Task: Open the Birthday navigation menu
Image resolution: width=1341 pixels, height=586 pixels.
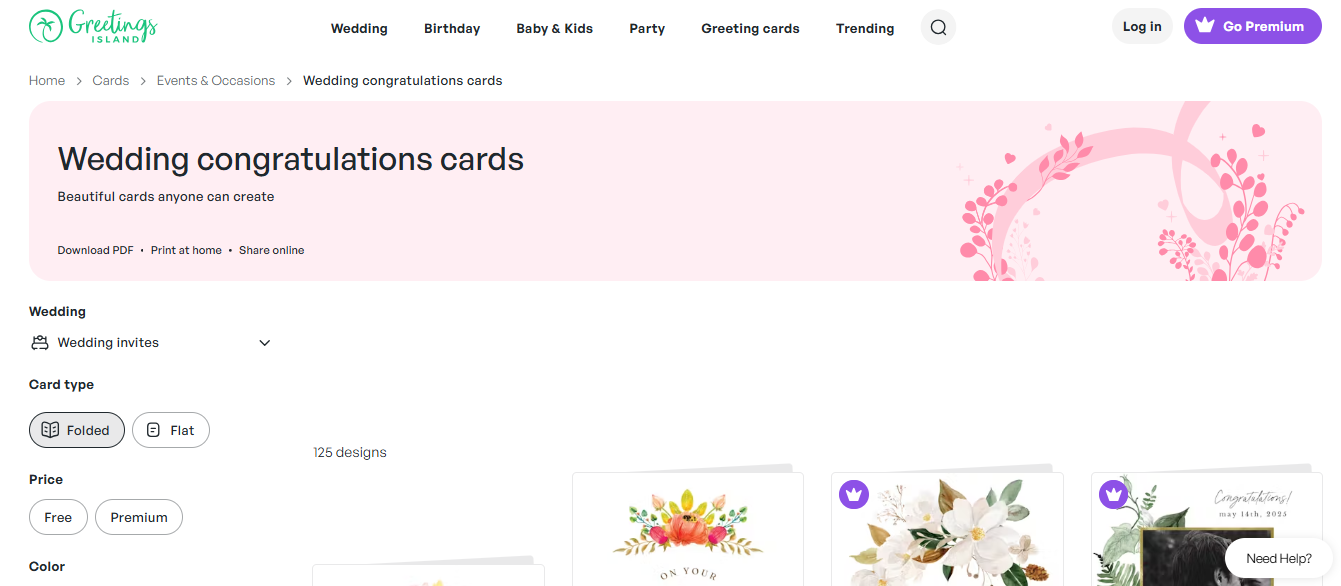Action: click(452, 29)
